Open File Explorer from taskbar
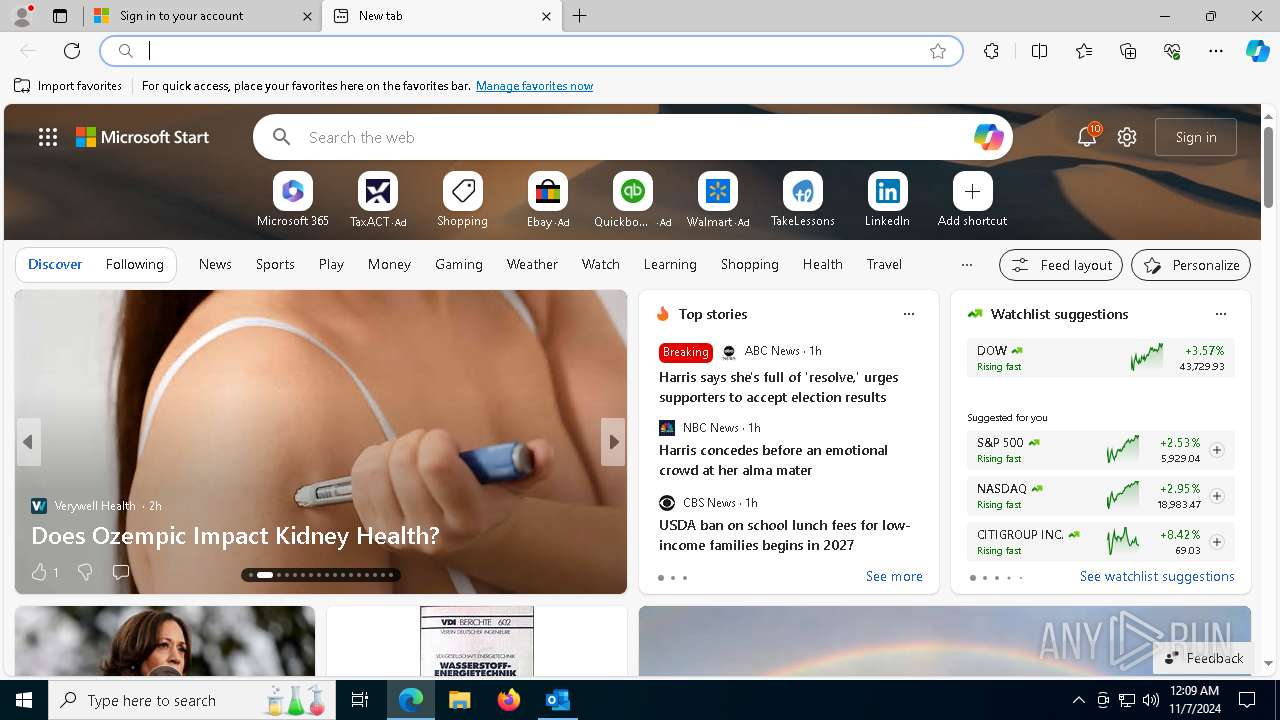Viewport: 1280px width, 720px height. point(460,700)
